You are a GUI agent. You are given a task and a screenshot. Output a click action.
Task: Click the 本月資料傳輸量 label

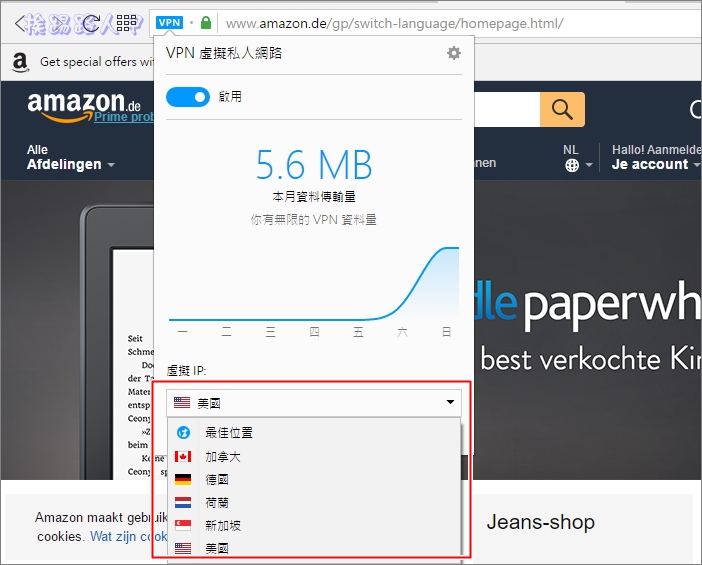[314, 197]
